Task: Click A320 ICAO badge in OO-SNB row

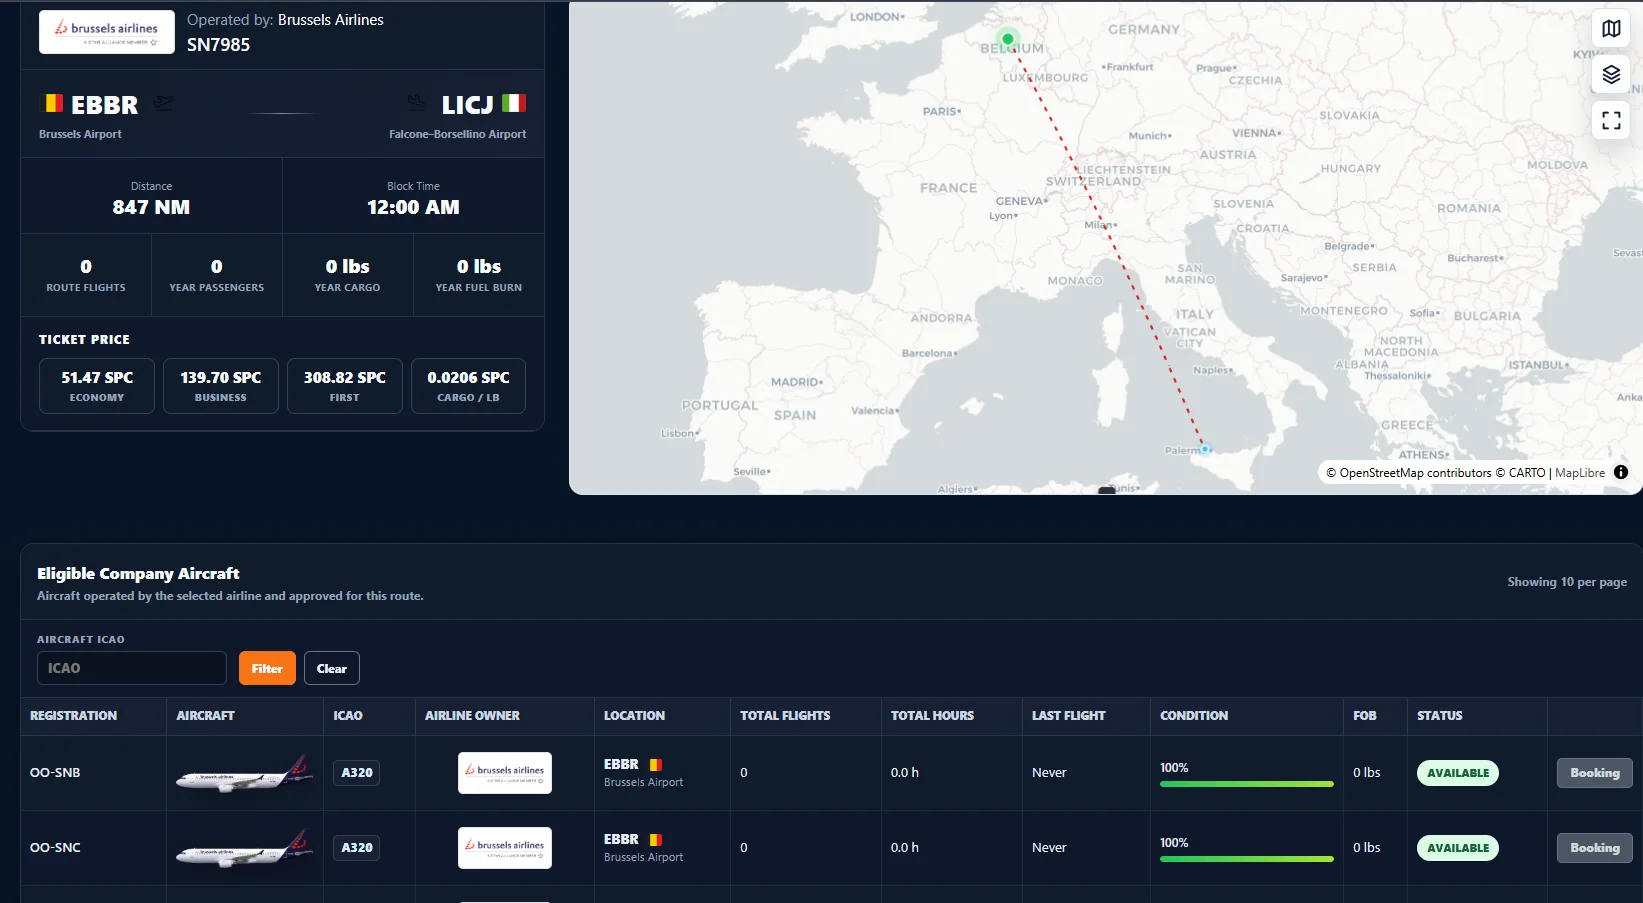Action: (357, 773)
